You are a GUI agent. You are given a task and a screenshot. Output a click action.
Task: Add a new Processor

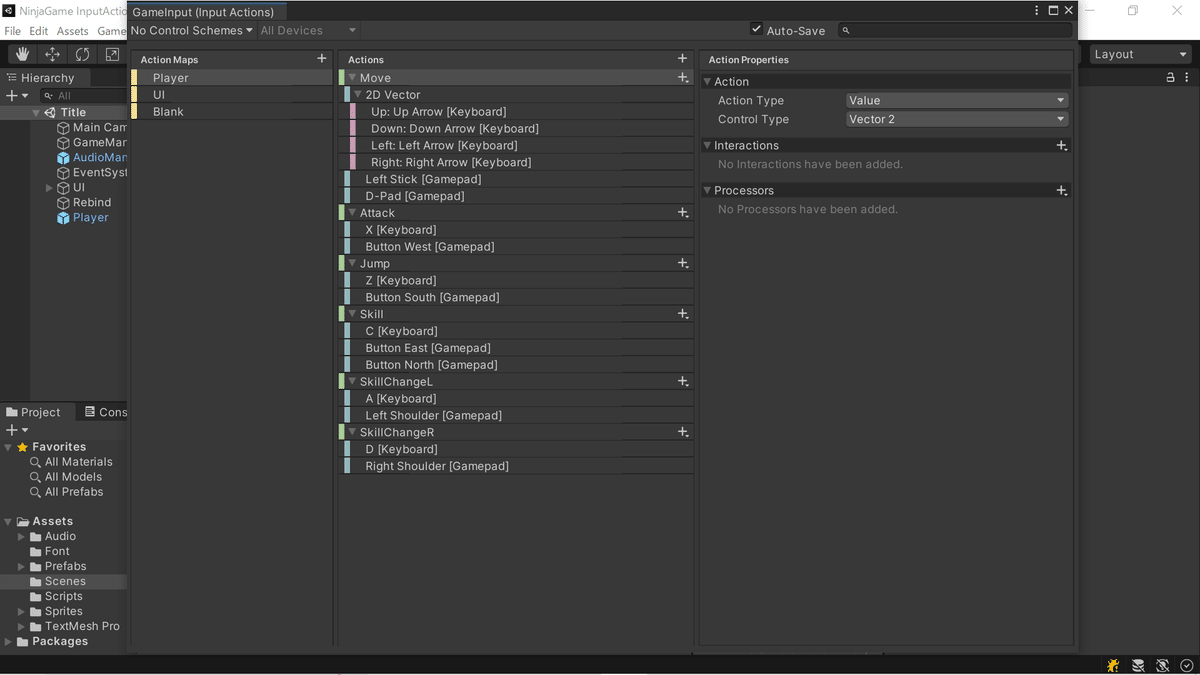pyautogui.click(x=1062, y=191)
